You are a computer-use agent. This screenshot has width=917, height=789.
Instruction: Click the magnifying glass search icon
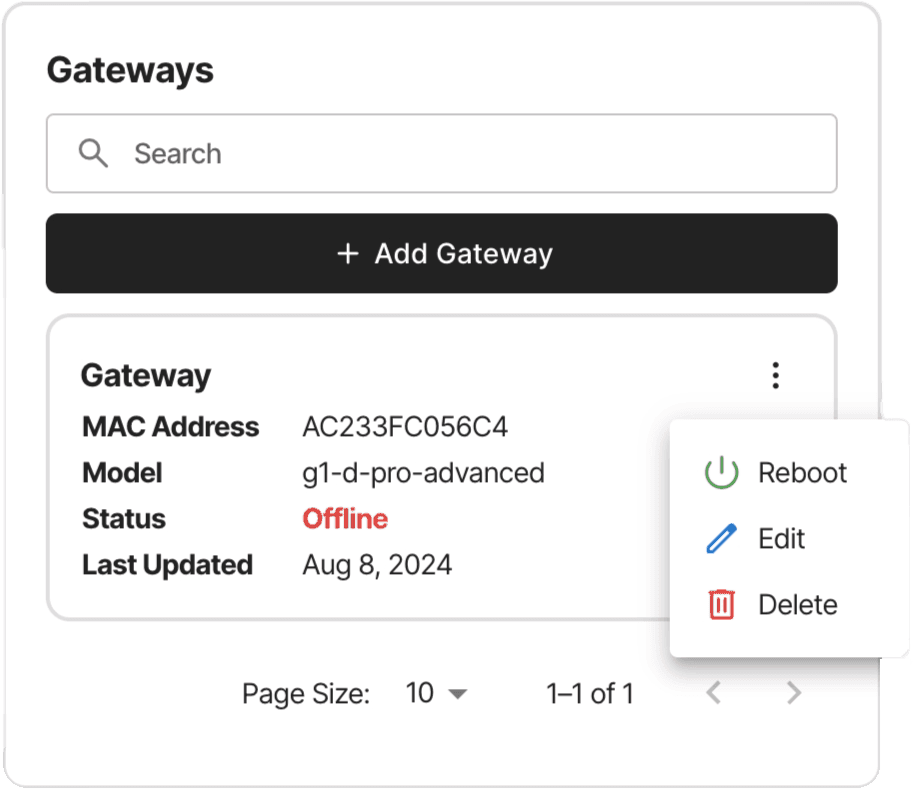pos(93,153)
